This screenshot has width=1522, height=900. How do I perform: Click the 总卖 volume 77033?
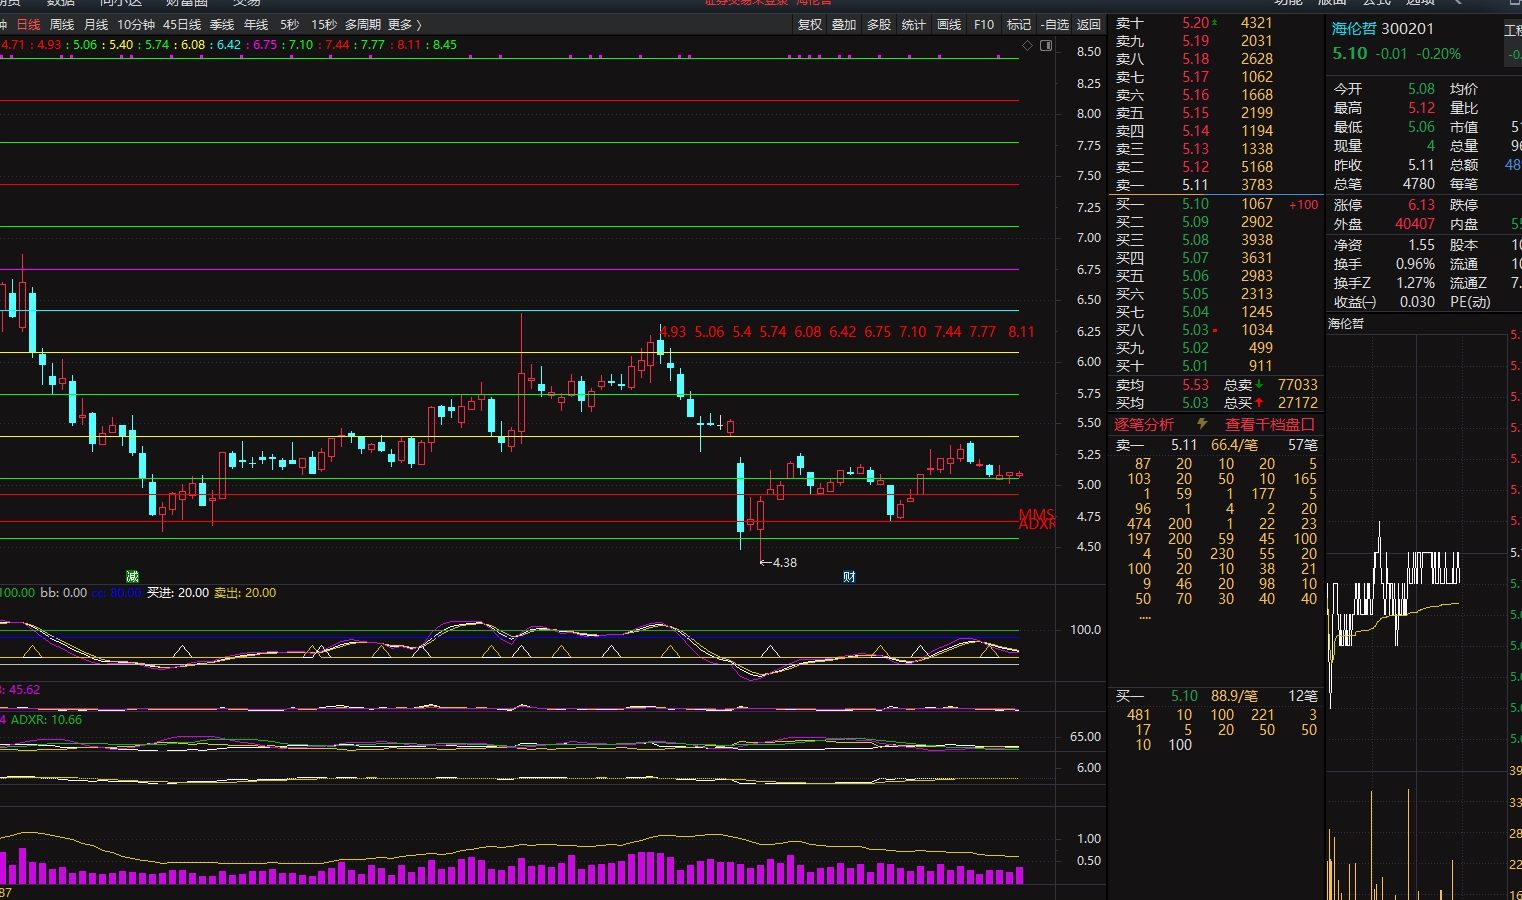pos(1297,385)
